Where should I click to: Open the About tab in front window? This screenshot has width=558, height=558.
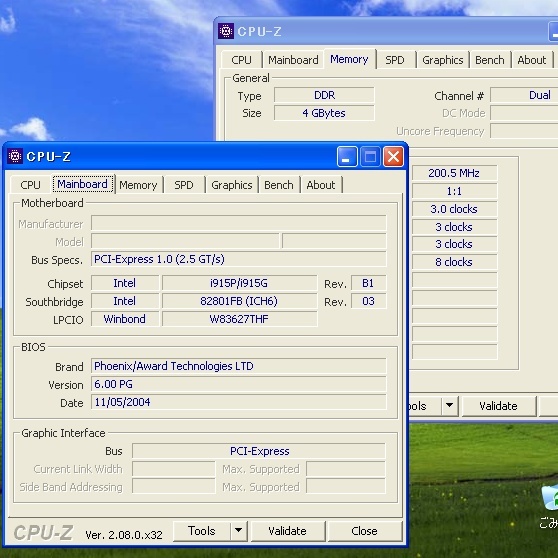tap(321, 185)
